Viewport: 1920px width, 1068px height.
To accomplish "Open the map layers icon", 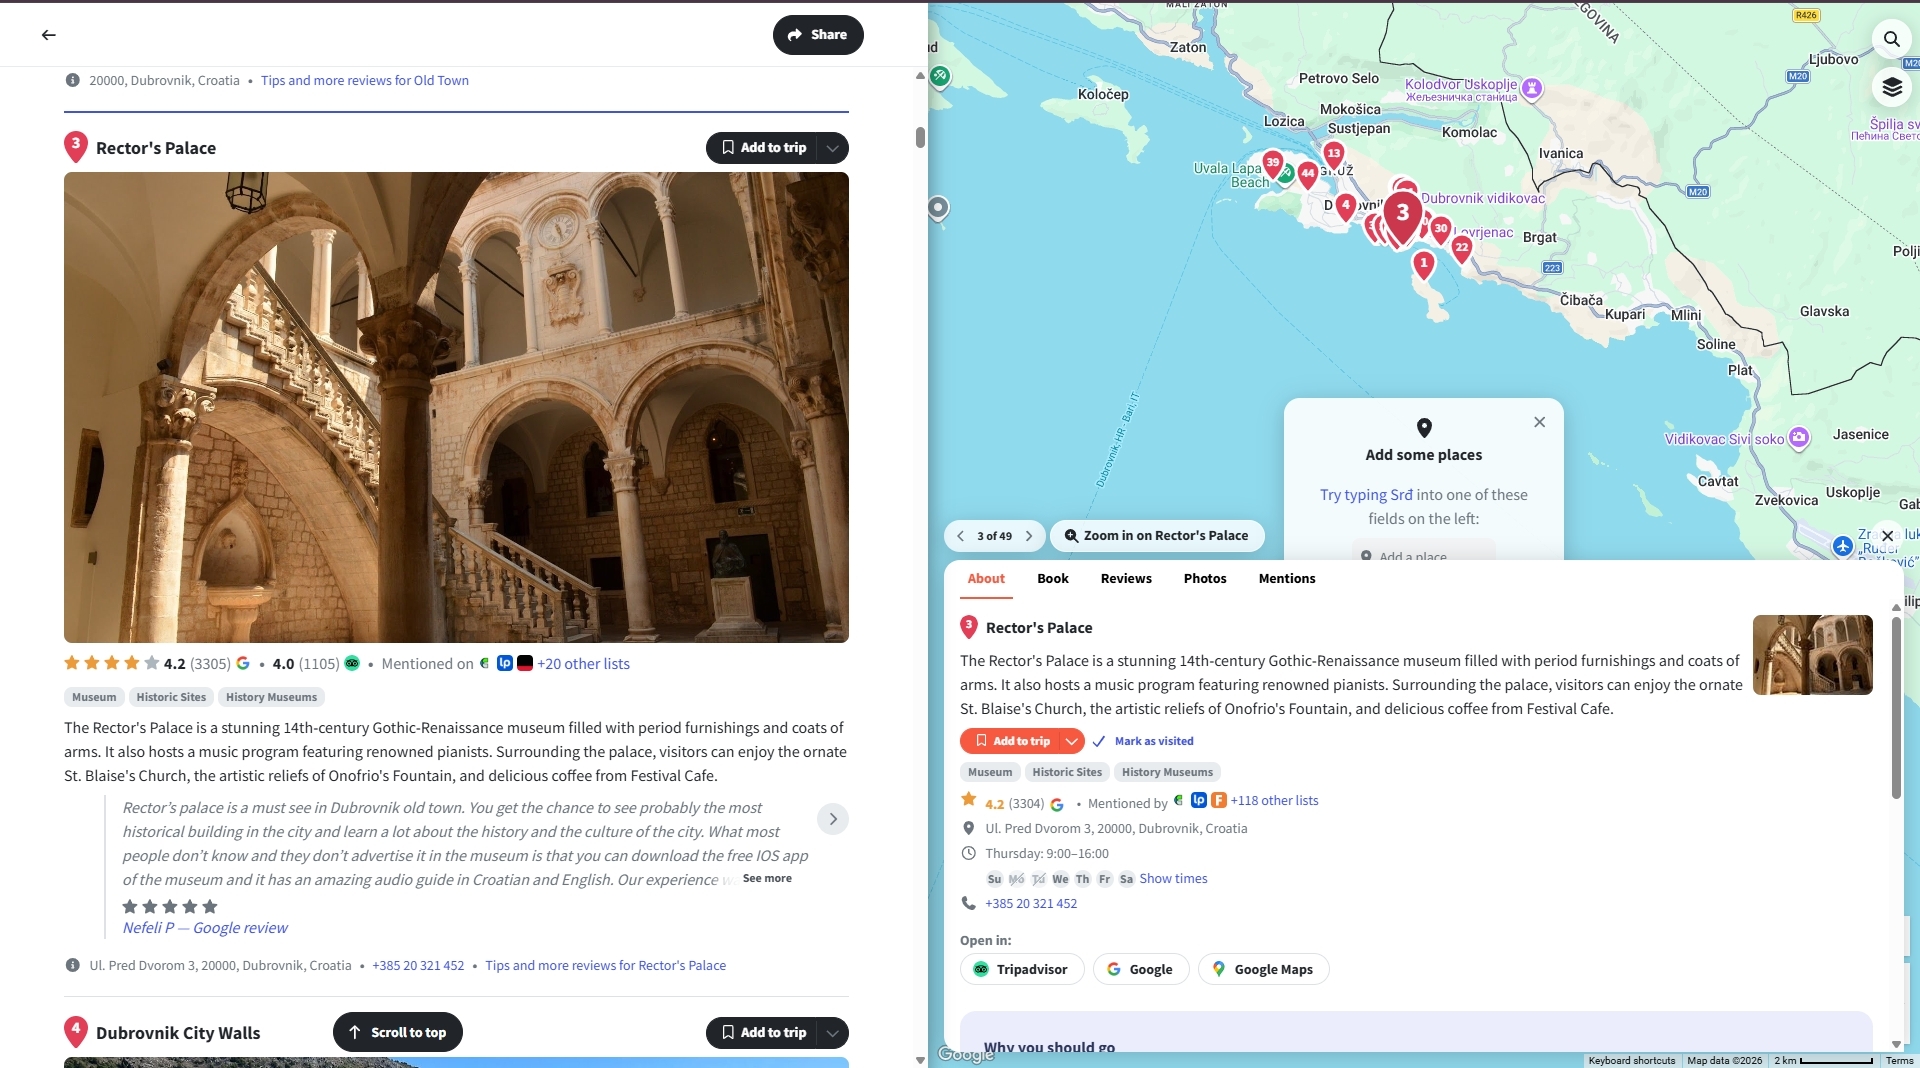I will point(1891,88).
